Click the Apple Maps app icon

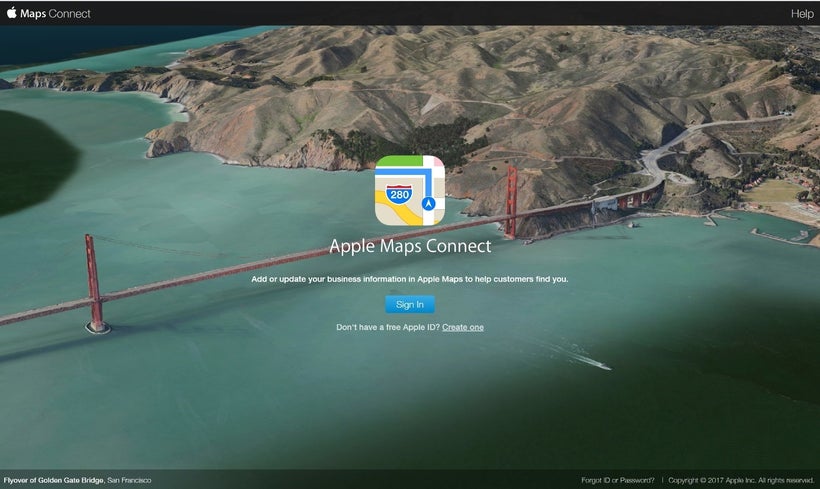pos(410,190)
